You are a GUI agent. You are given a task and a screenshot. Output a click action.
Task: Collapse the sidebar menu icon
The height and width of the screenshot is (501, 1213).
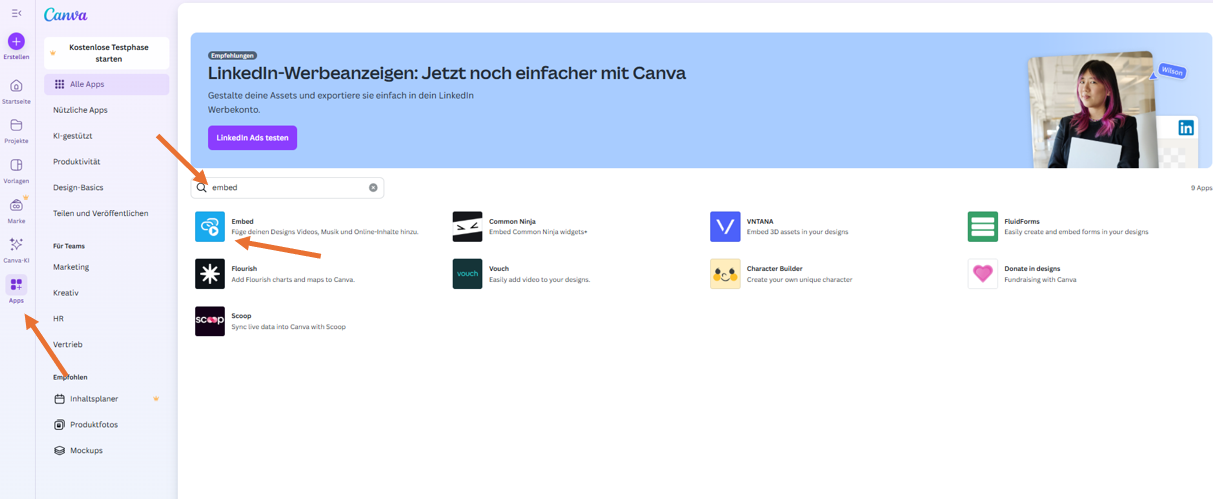[16, 13]
